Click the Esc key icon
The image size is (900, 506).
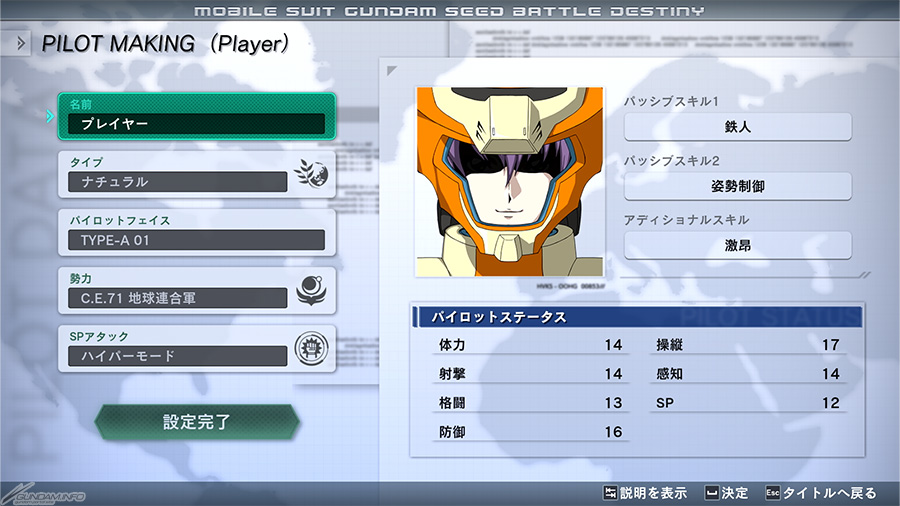click(773, 493)
